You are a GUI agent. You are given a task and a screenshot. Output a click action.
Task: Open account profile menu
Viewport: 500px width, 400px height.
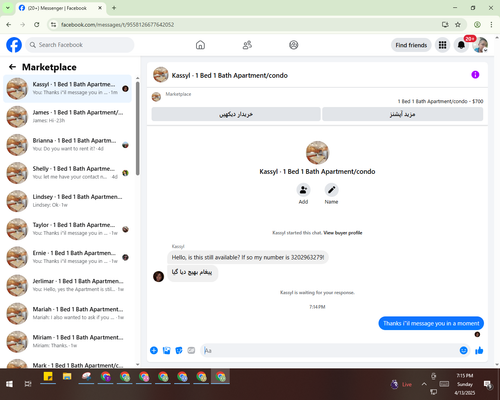480,45
